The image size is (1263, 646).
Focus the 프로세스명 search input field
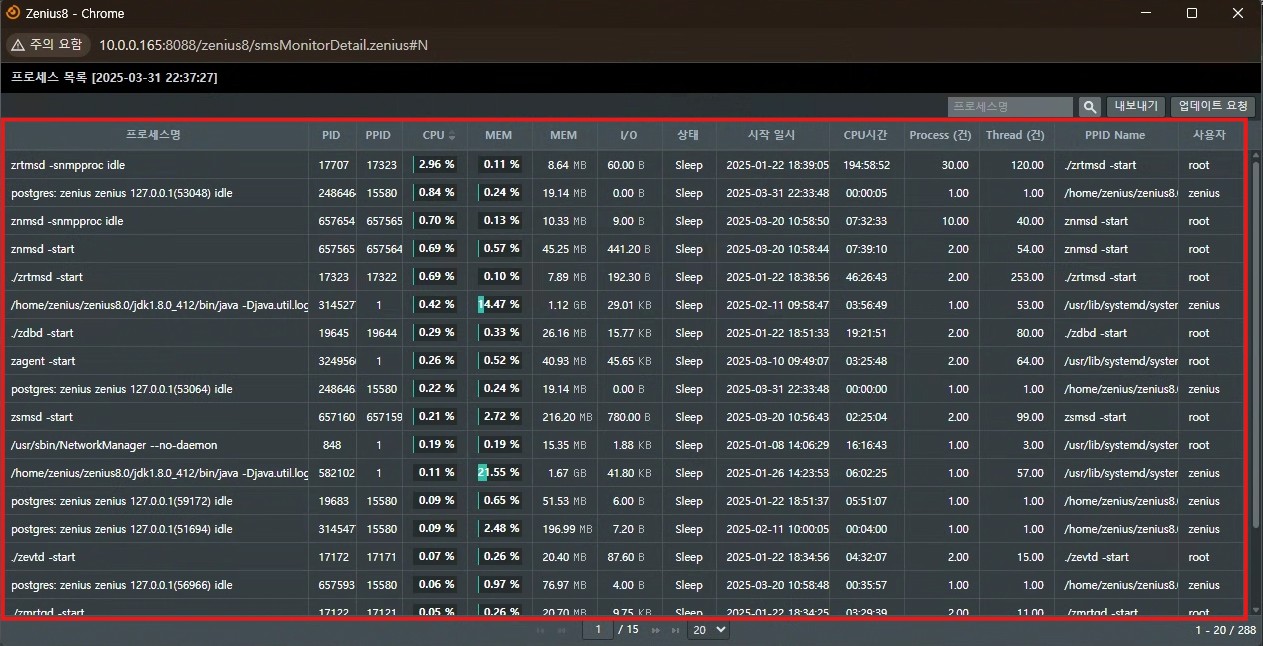pyautogui.click(x=1010, y=106)
